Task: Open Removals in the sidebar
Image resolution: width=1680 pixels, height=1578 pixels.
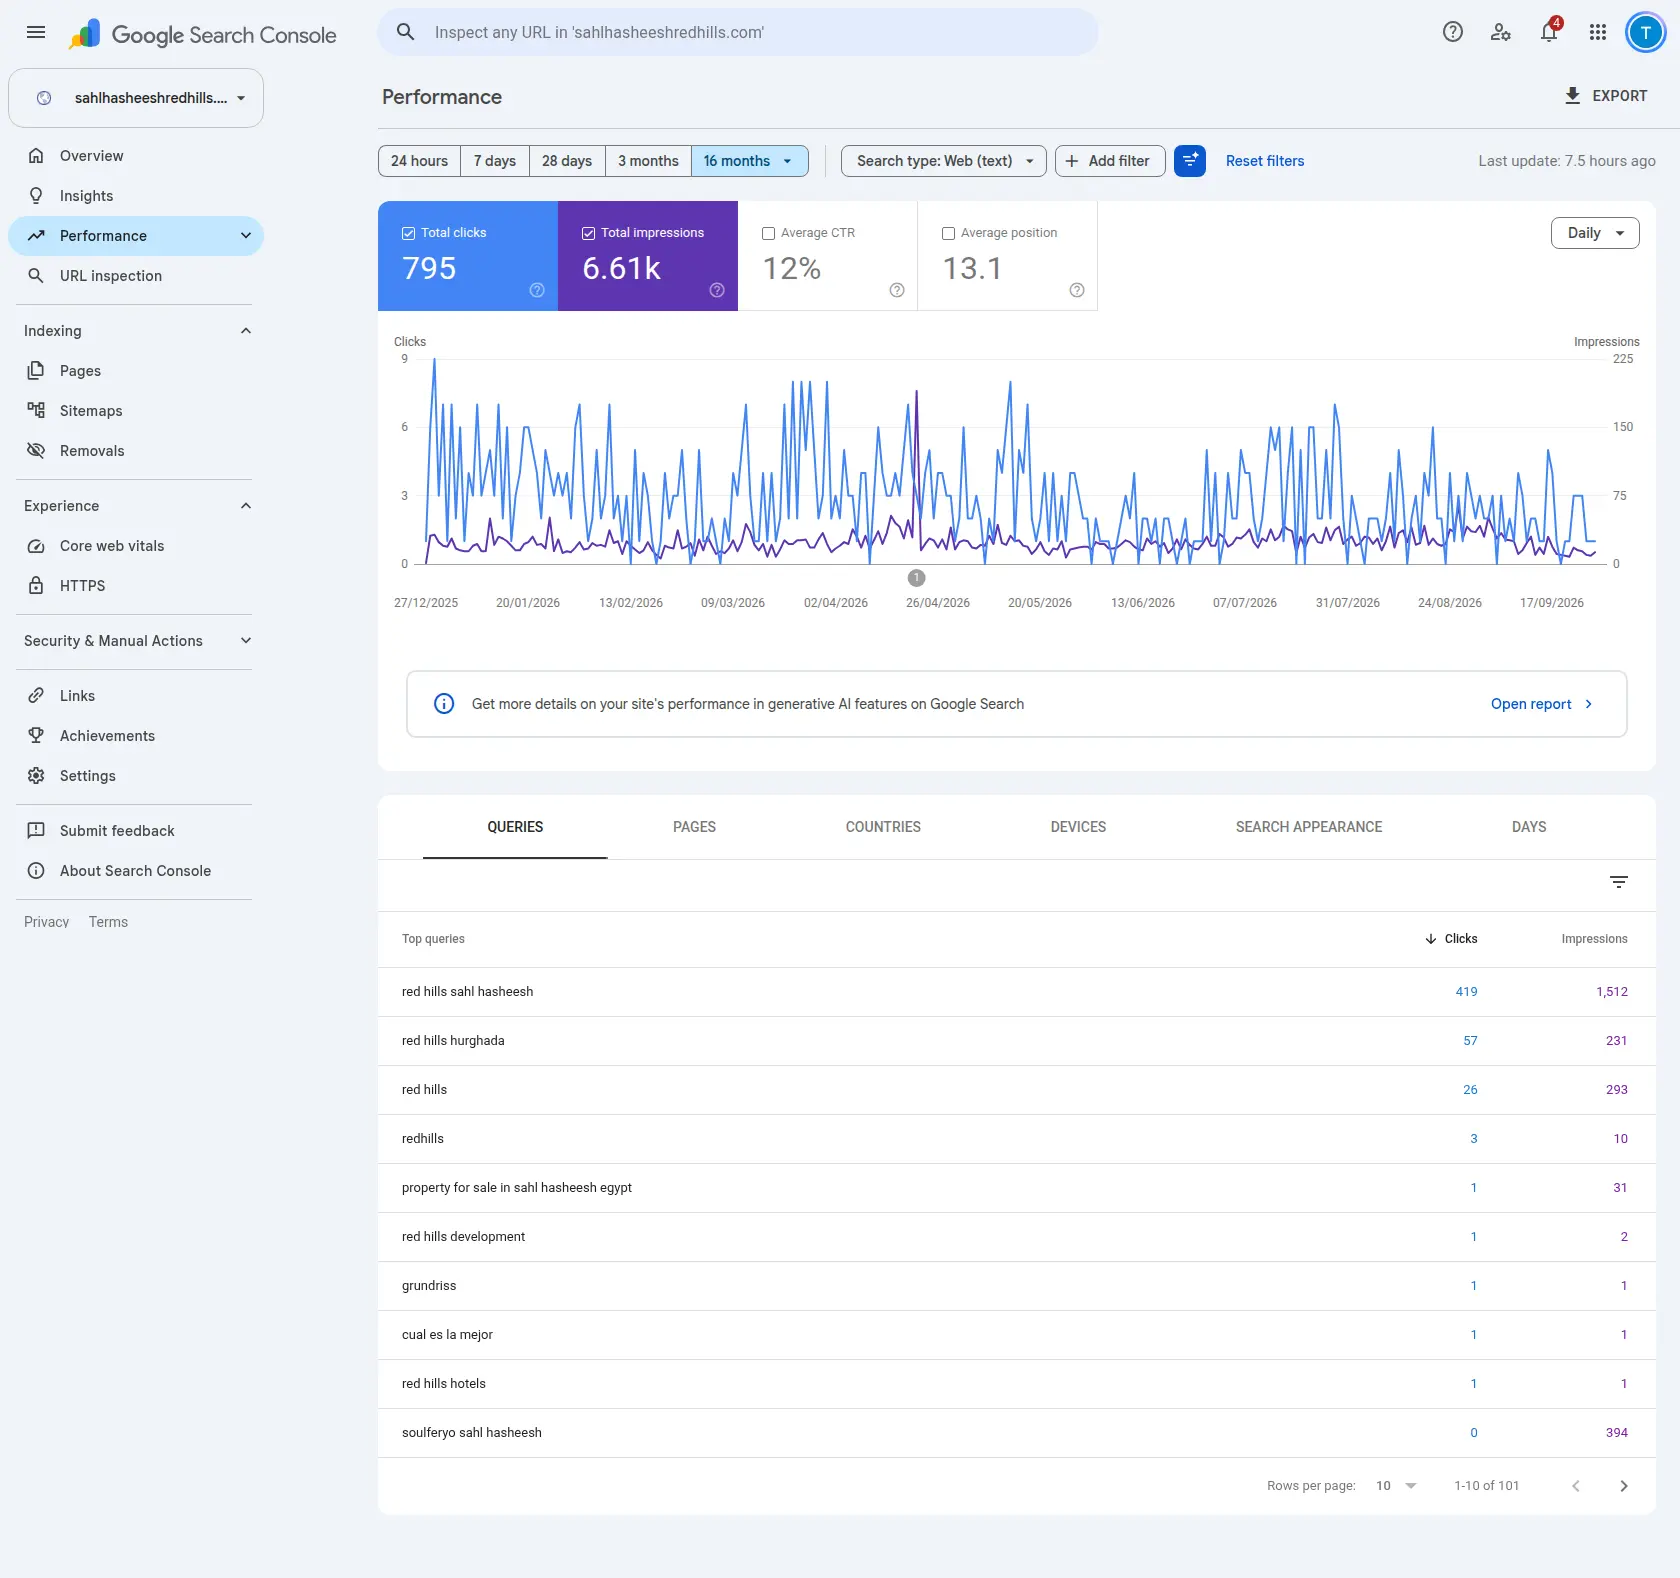Action: pyautogui.click(x=92, y=451)
